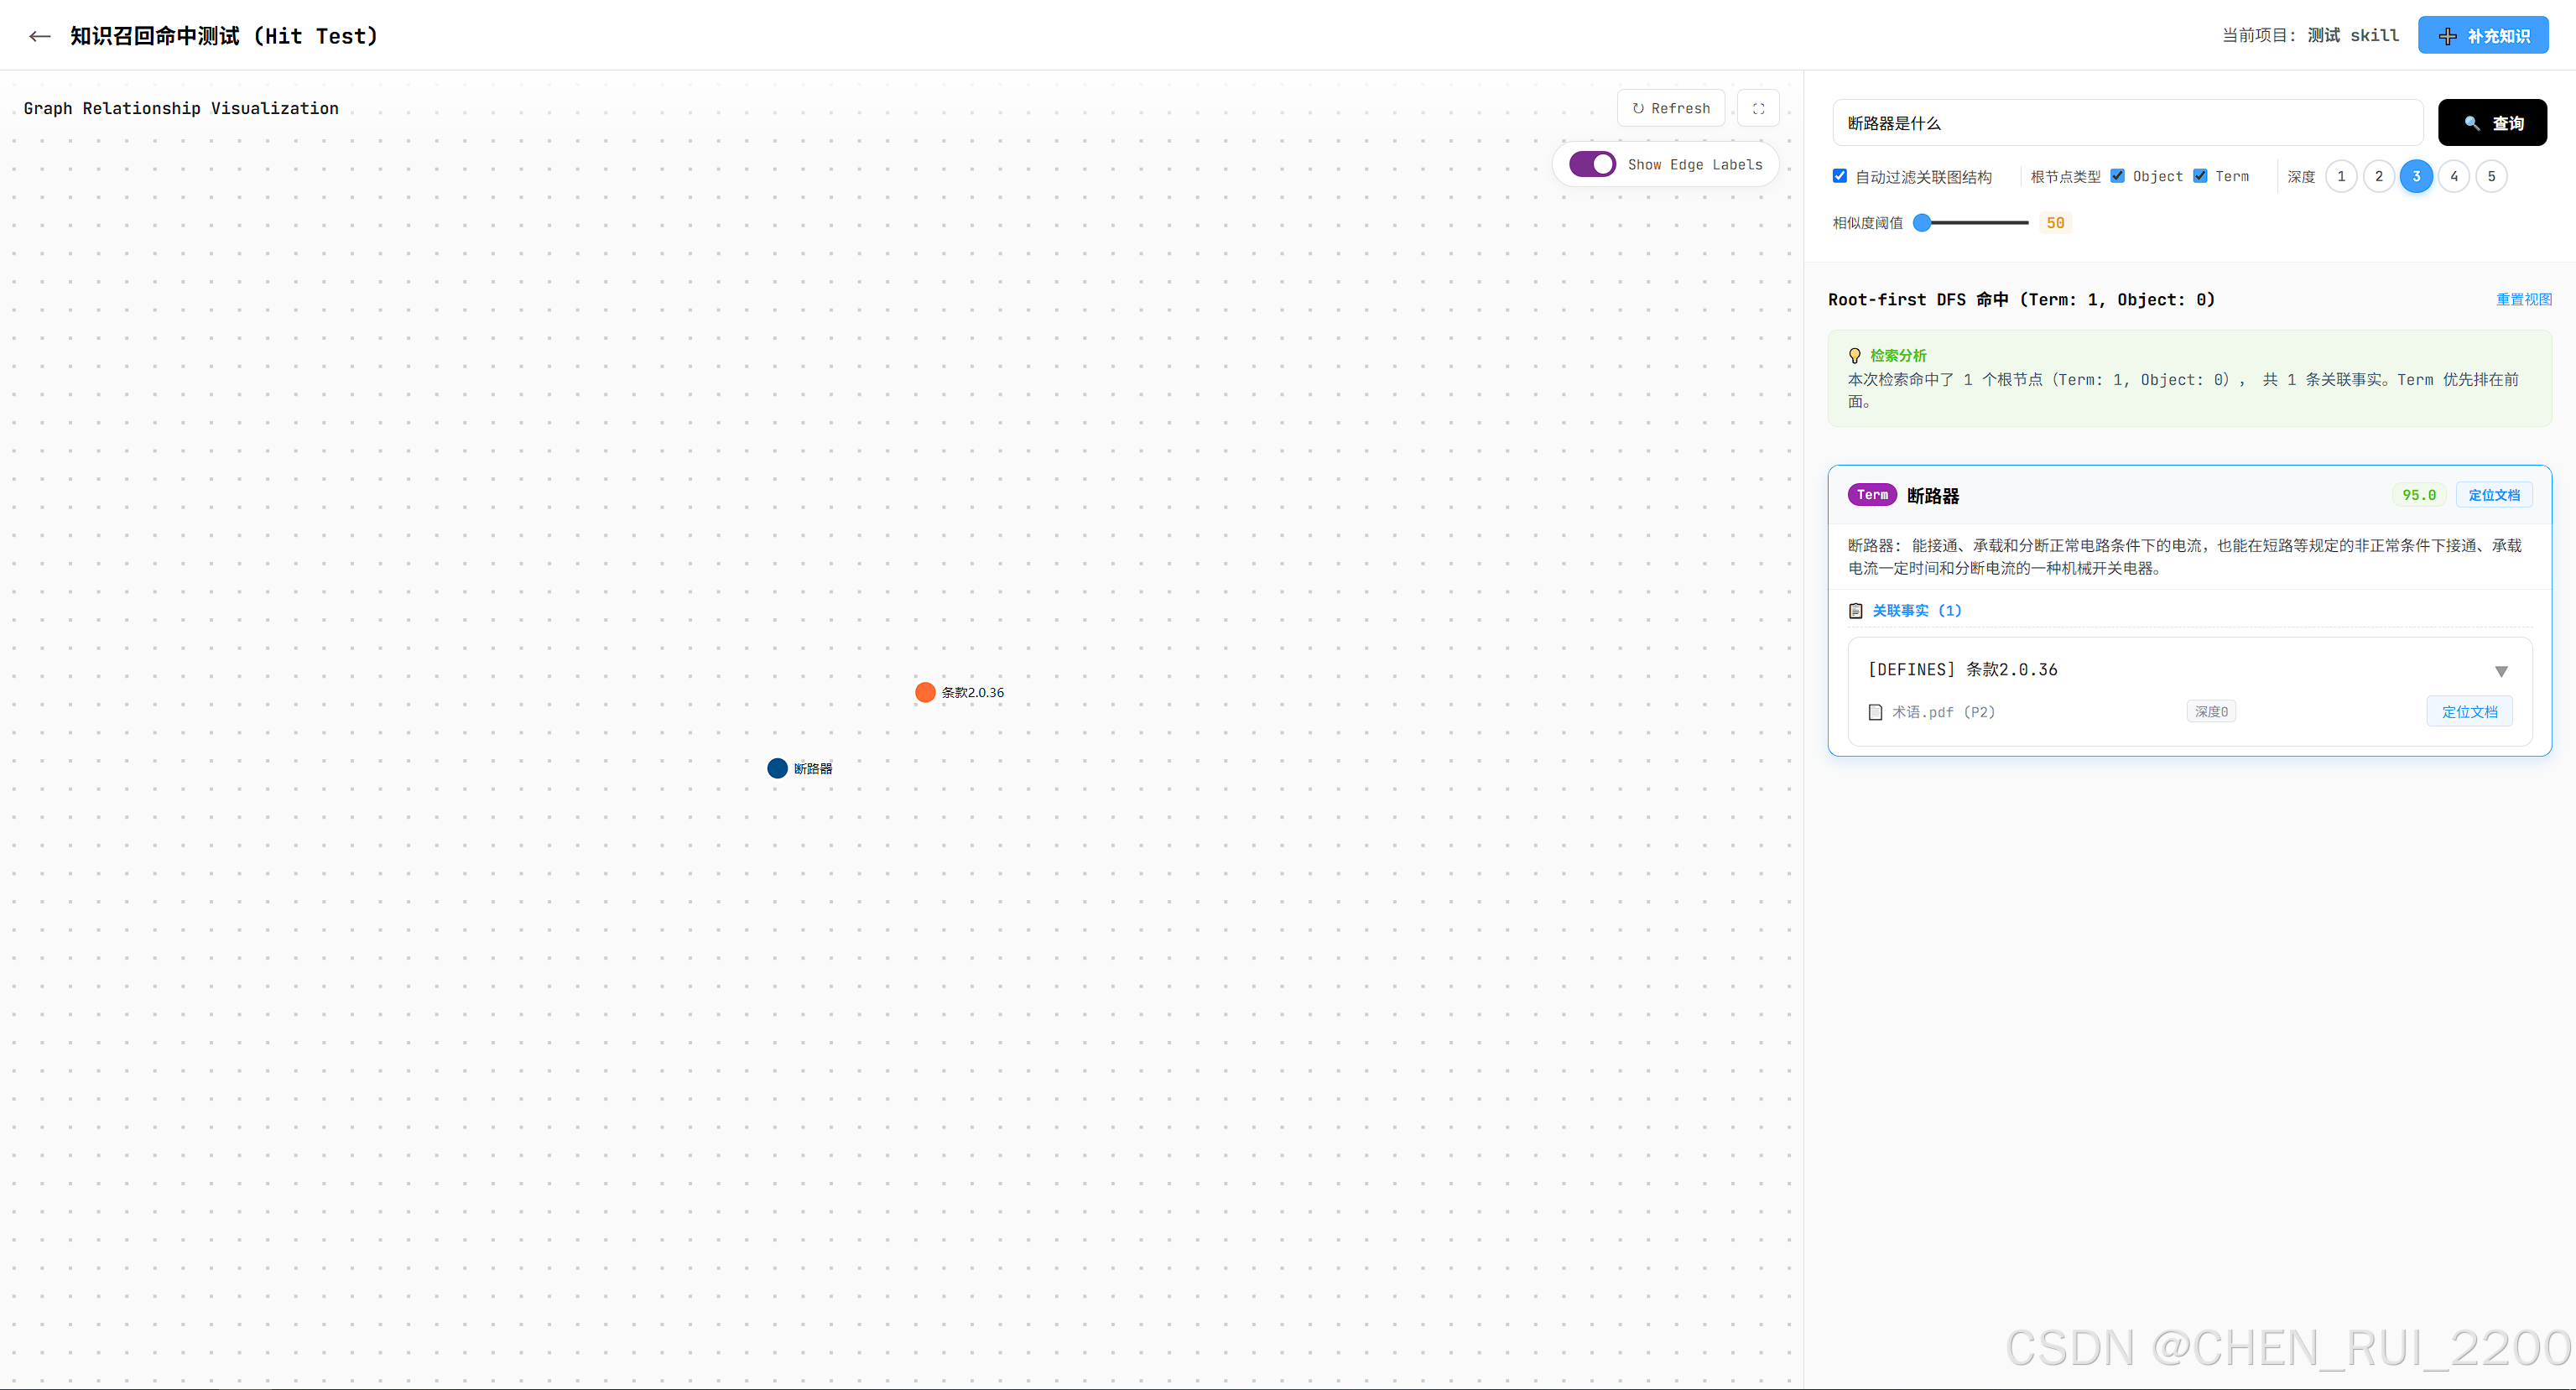
Task: Click the orange 条款2.0.36 graph node
Action: (x=925, y=692)
